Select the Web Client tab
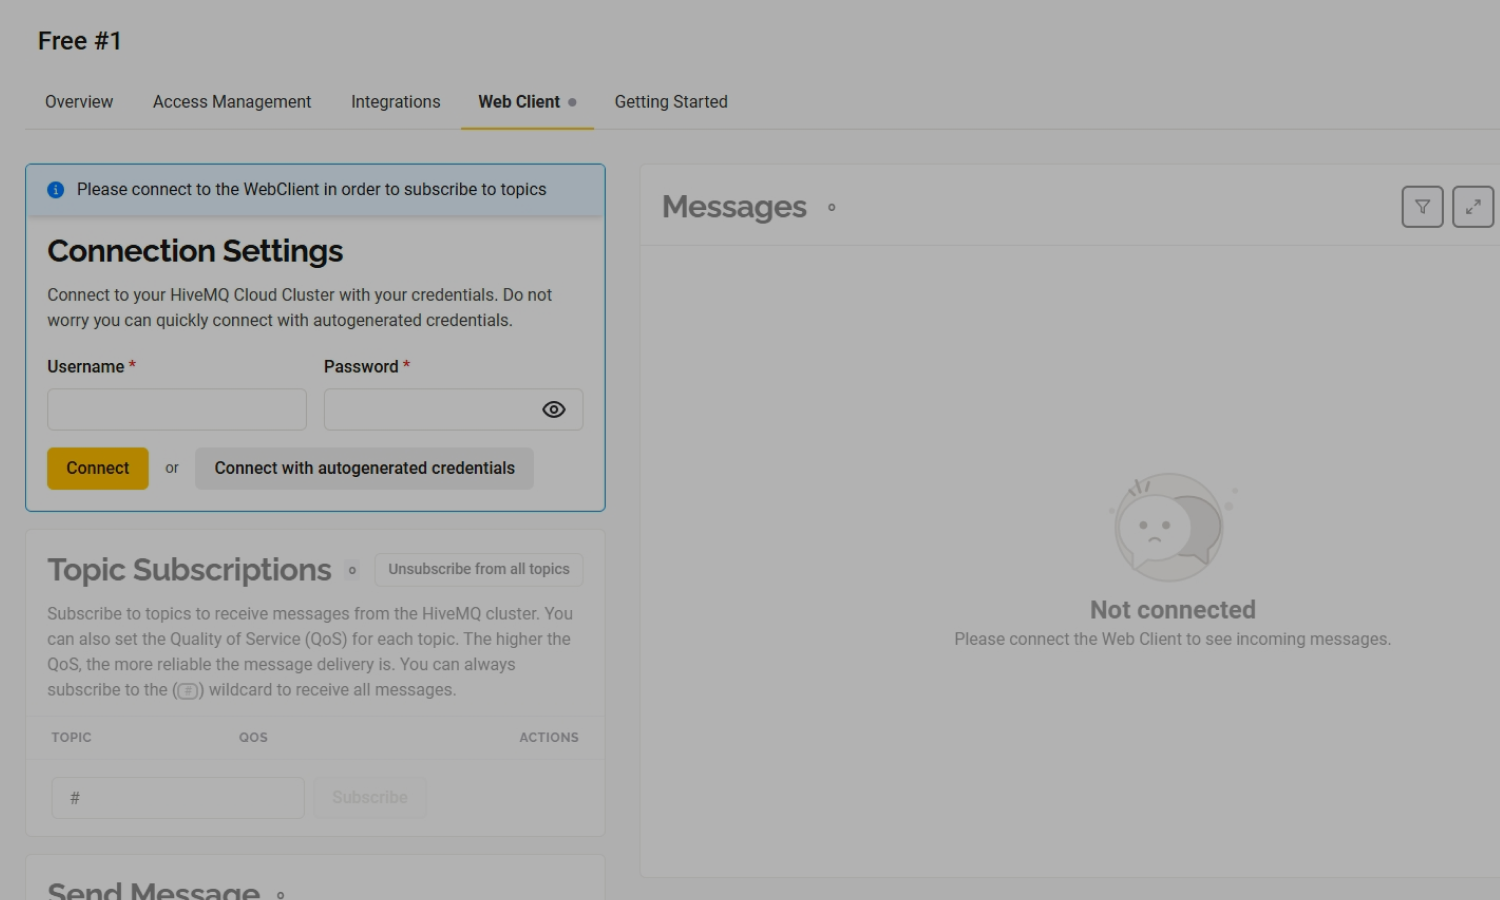The height and width of the screenshot is (900, 1500). tap(519, 102)
